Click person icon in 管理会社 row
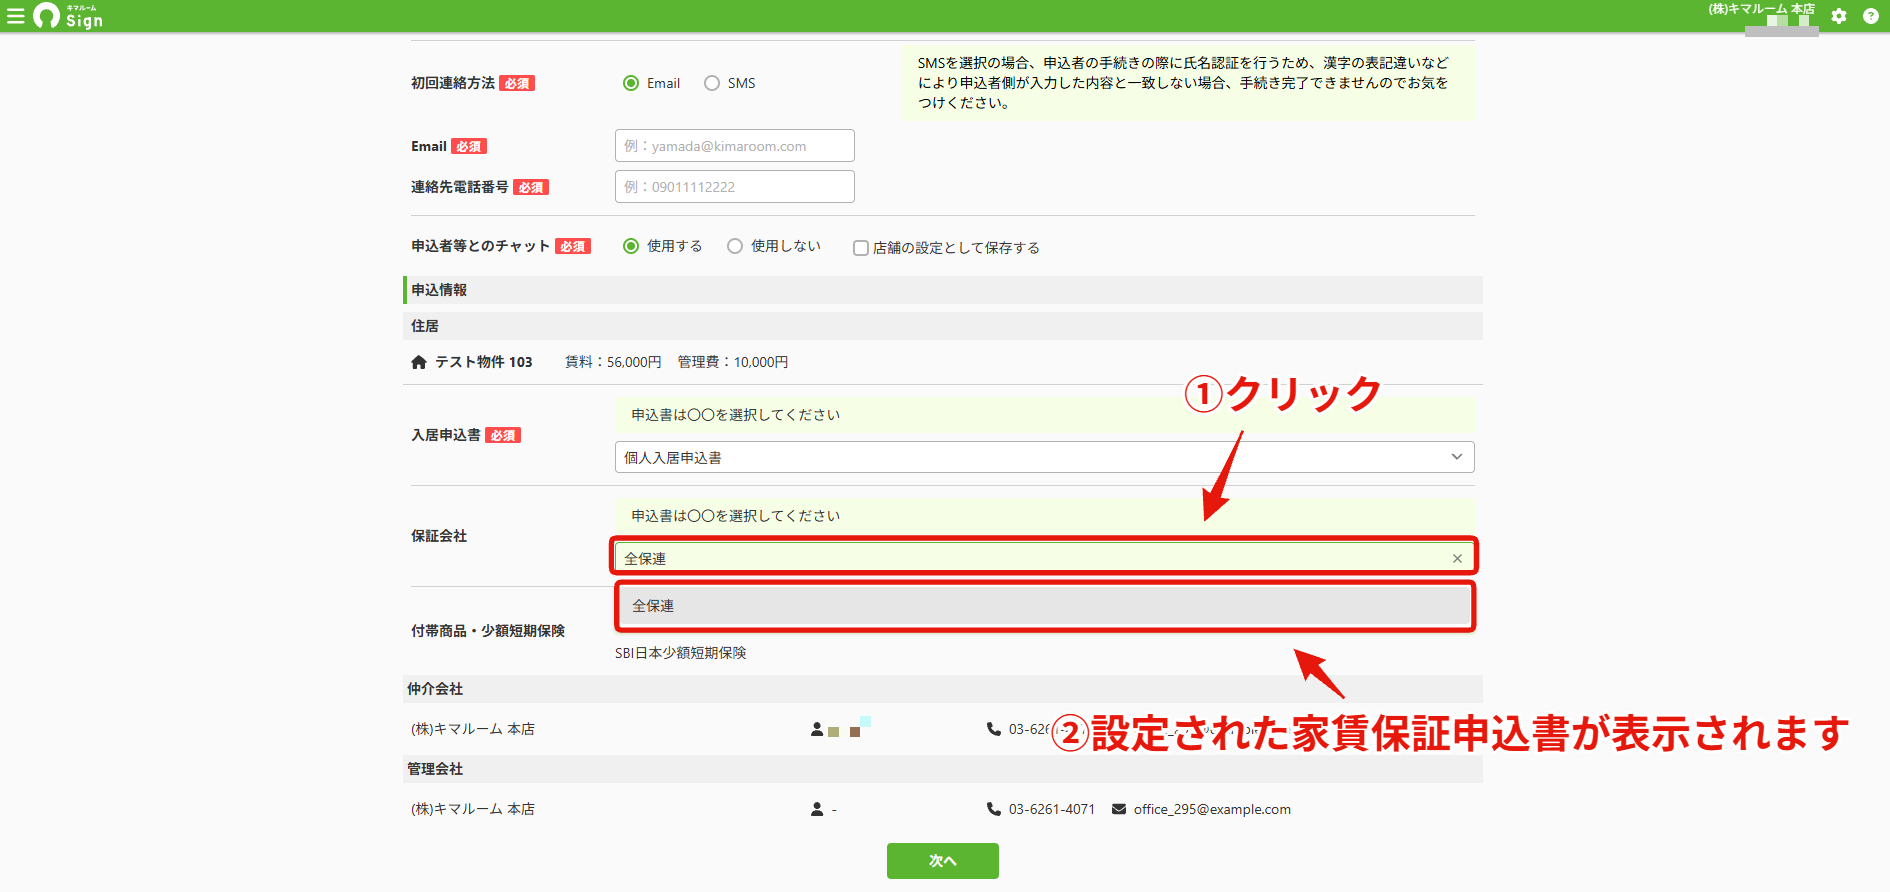This screenshot has height=892, width=1890. pyautogui.click(x=817, y=809)
